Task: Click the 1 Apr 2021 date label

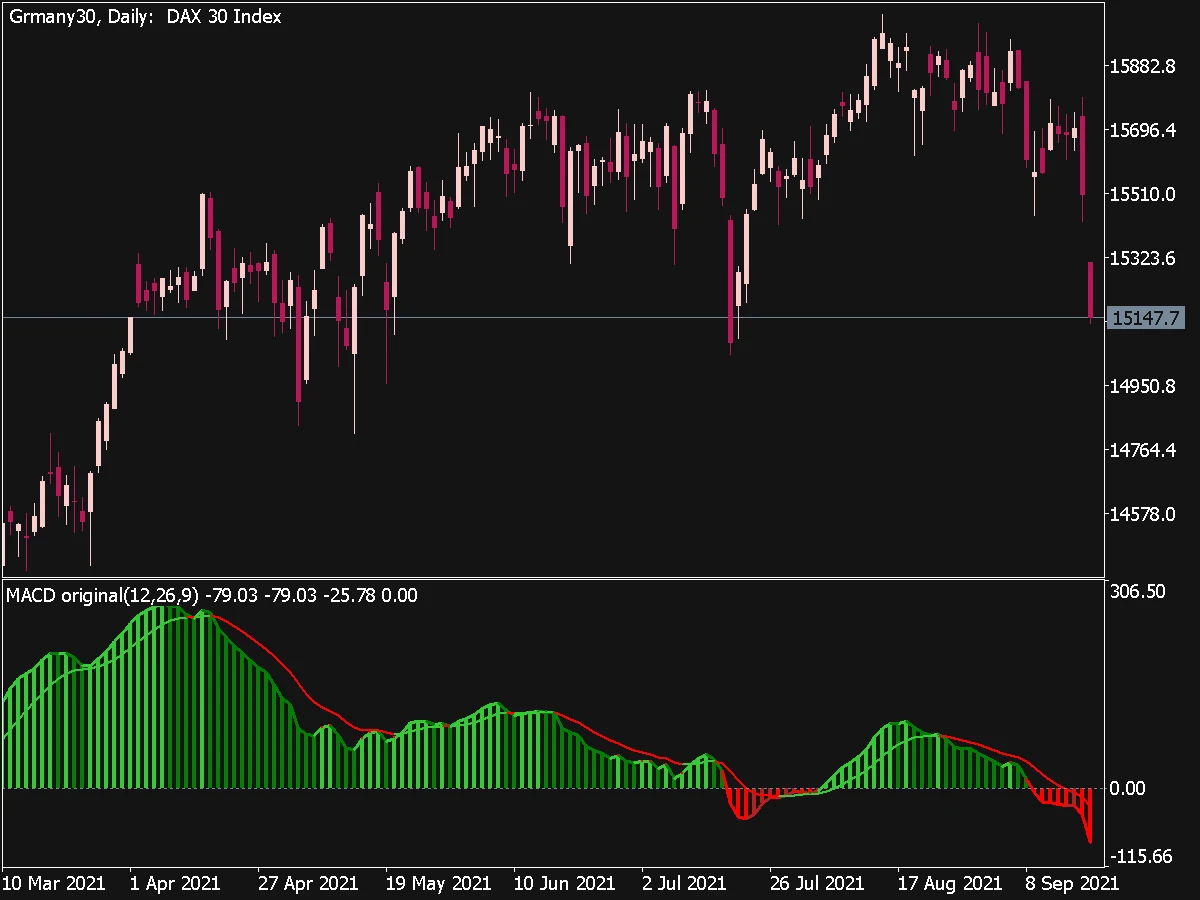Action: click(x=175, y=884)
